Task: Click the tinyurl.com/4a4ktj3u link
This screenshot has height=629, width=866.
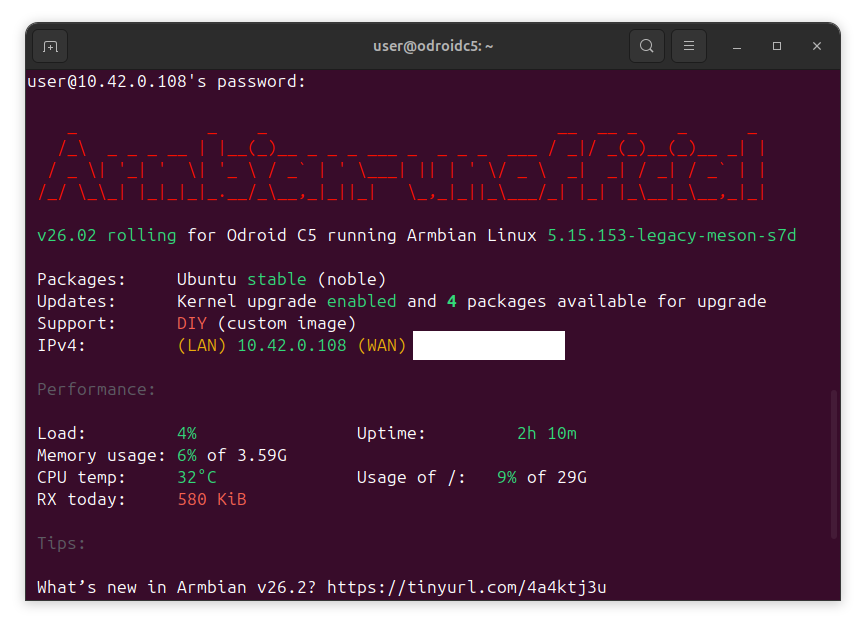Action: [466, 587]
